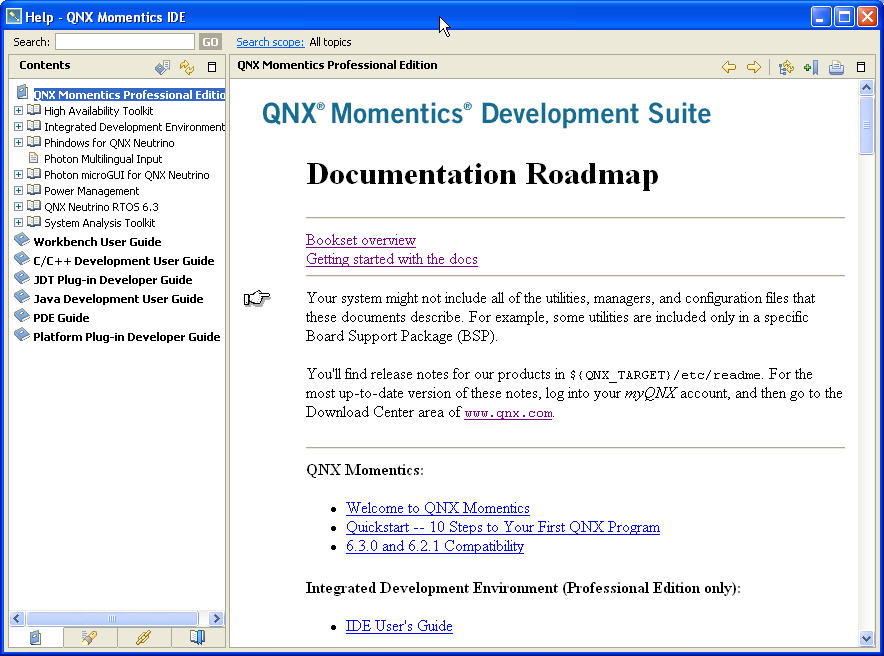Click the Bookmark Document icon
This screenshot has width=884, height=656.
tap(811, 67)
